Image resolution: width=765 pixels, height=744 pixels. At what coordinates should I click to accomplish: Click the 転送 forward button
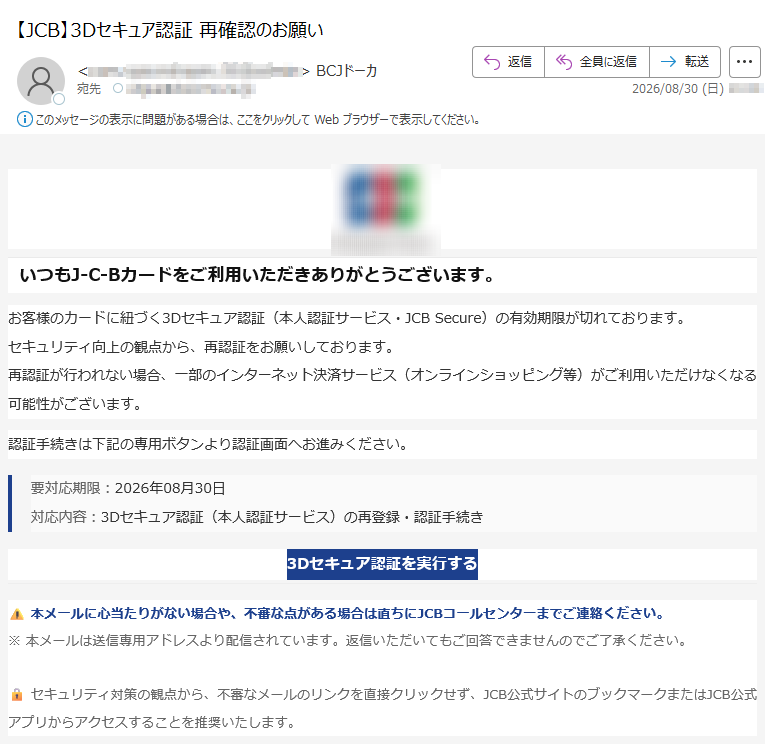[685, 62]
